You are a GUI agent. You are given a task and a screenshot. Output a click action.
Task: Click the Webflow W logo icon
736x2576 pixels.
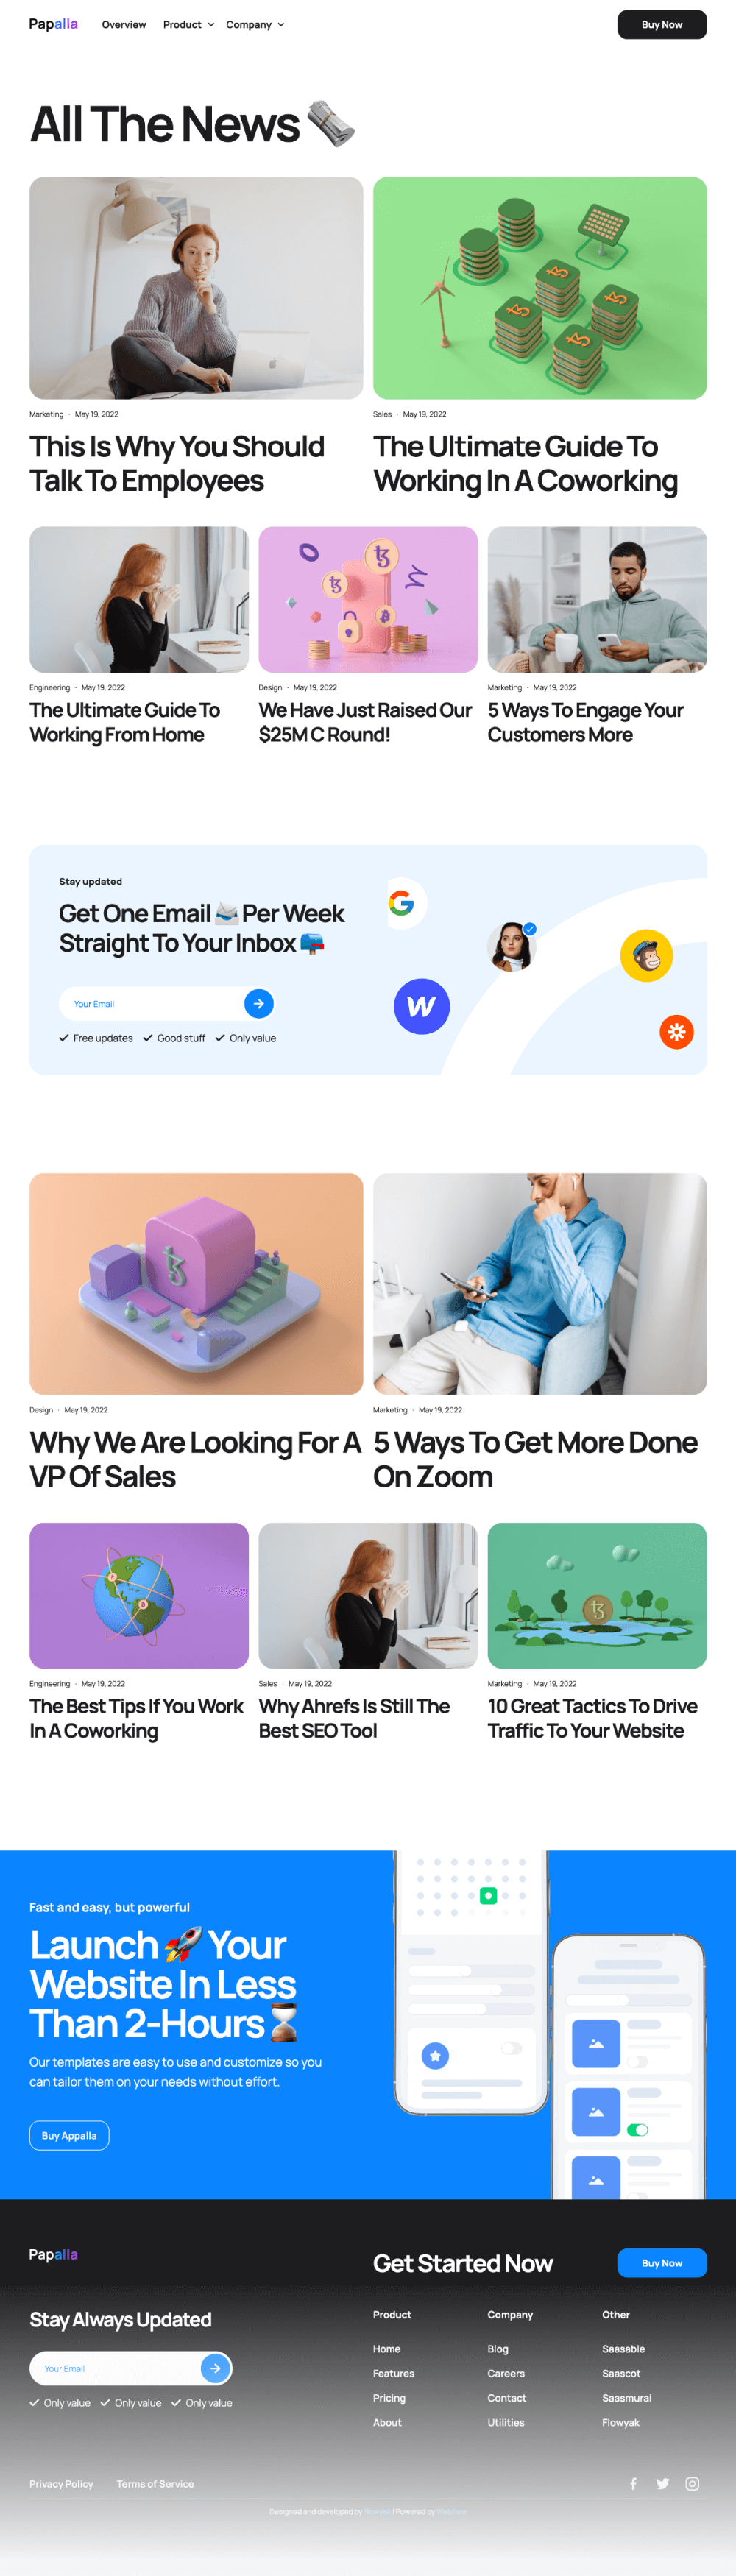pos(422,1006)
